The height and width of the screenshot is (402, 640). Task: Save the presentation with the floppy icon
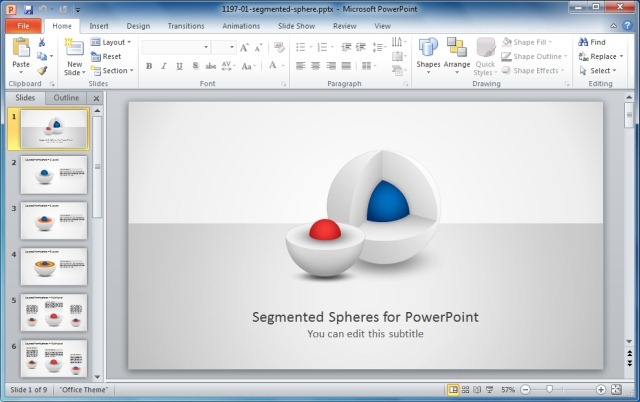click(28, 9)
